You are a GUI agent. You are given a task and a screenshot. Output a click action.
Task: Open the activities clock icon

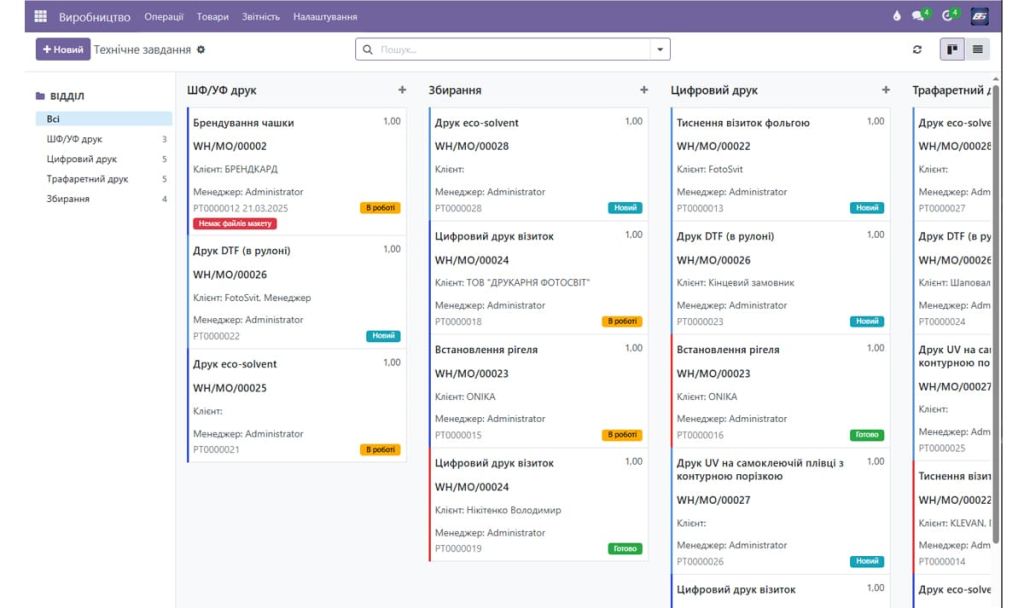(949, 17)
